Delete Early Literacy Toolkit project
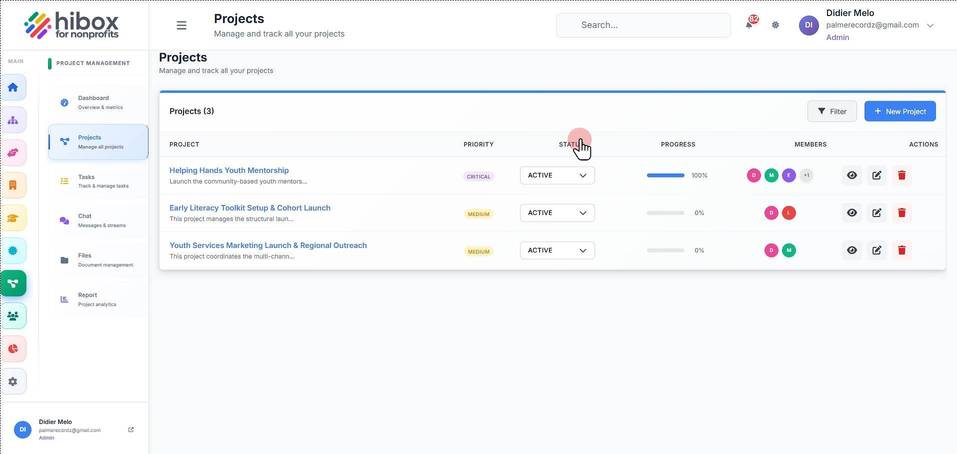 (901, 213)
